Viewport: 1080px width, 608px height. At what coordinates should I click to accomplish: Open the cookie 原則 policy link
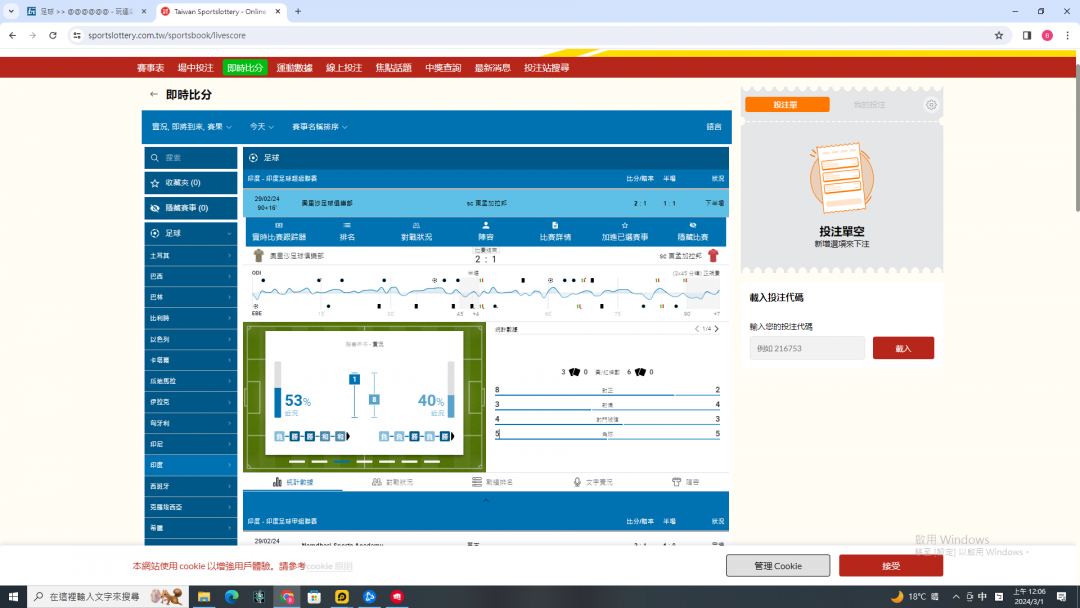[x=329, y=566]
